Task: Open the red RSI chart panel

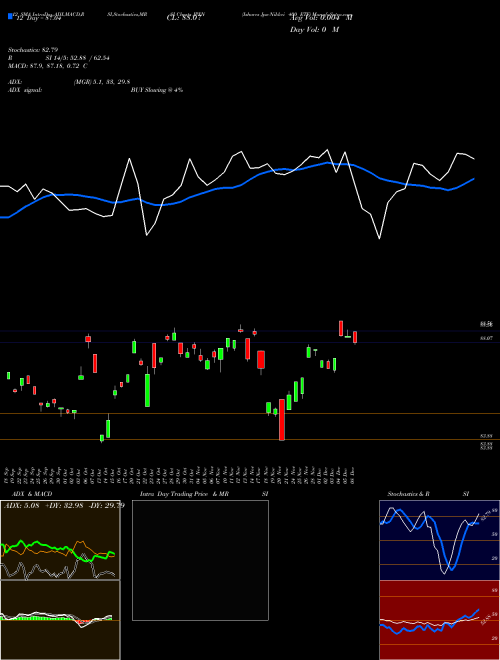Action: pyautogui.click(x=439, y=620)
